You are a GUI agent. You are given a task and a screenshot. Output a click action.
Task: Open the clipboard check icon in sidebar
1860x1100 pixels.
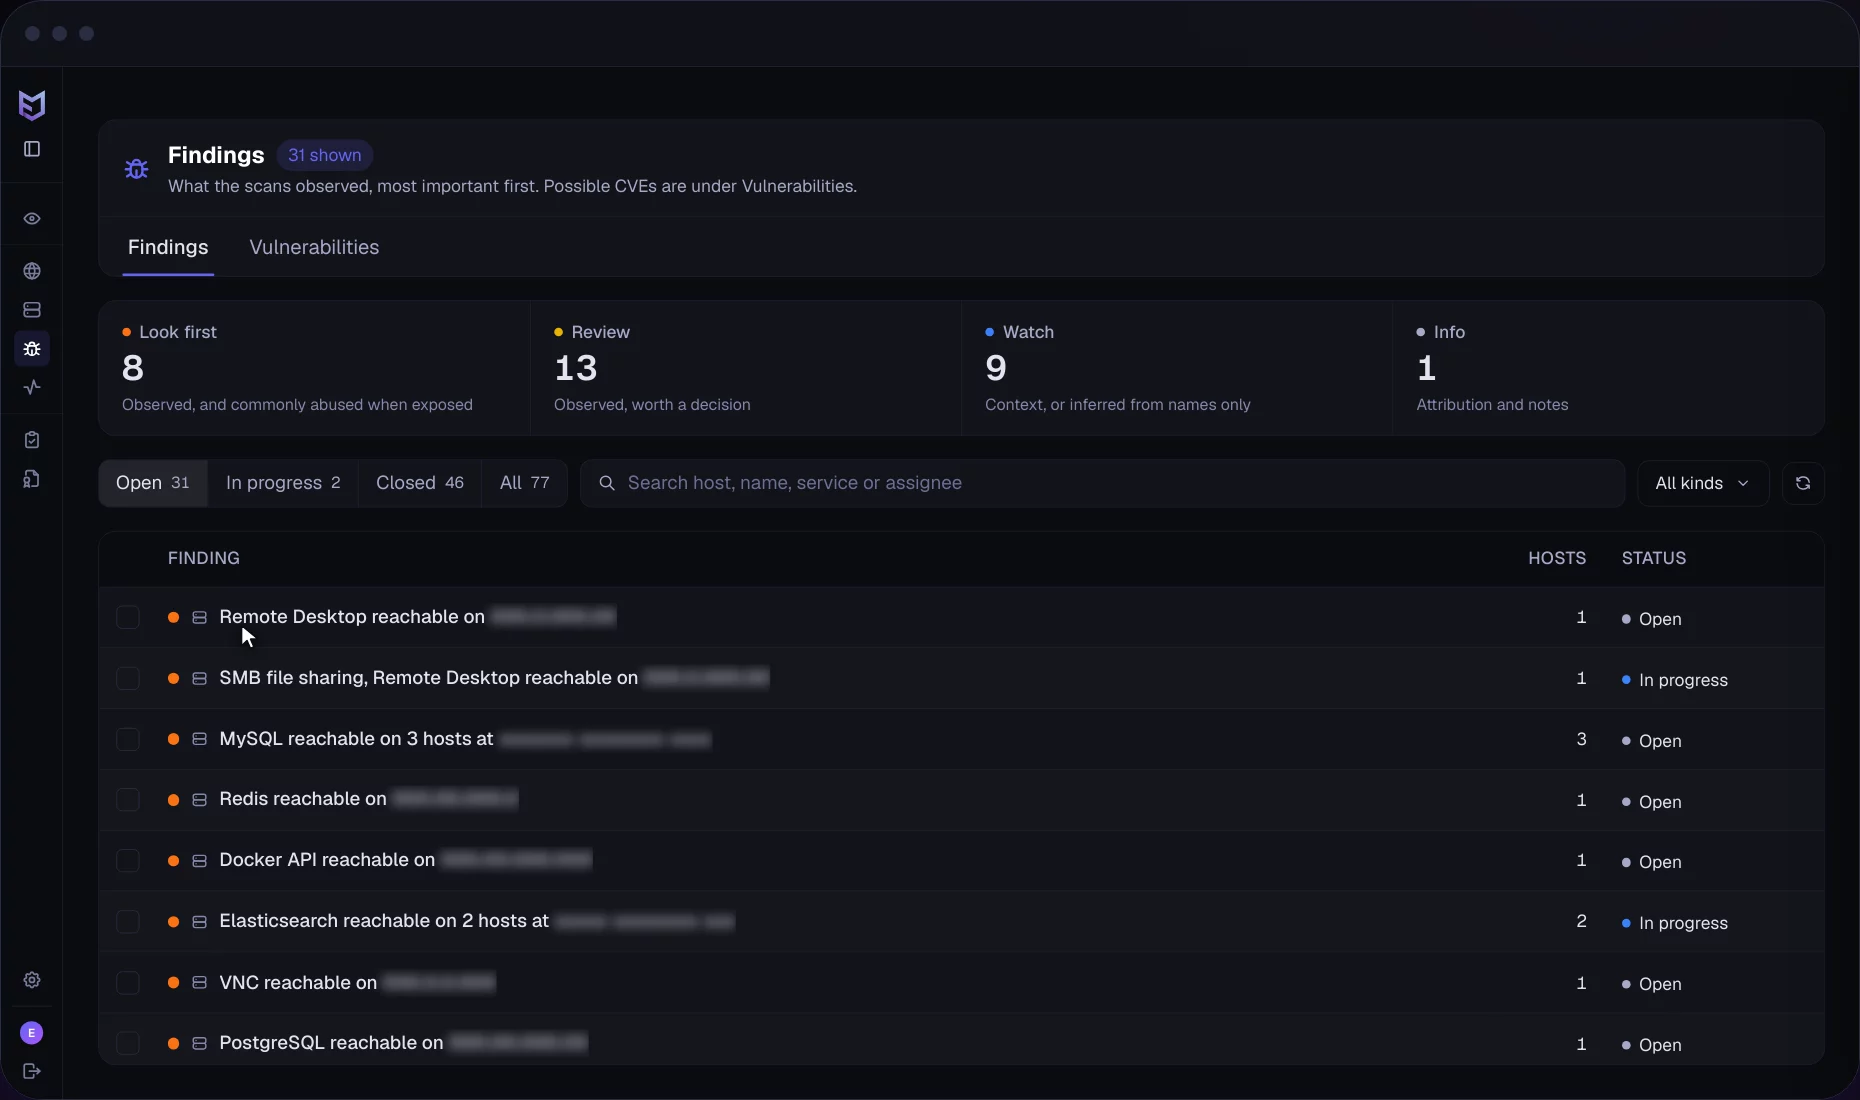[32, 440]
